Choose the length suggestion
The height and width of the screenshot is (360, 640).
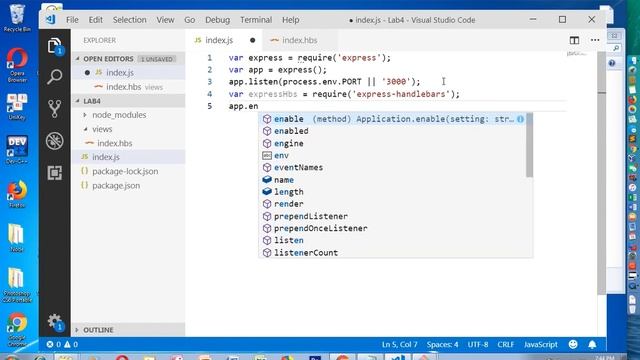click(393, 192)
